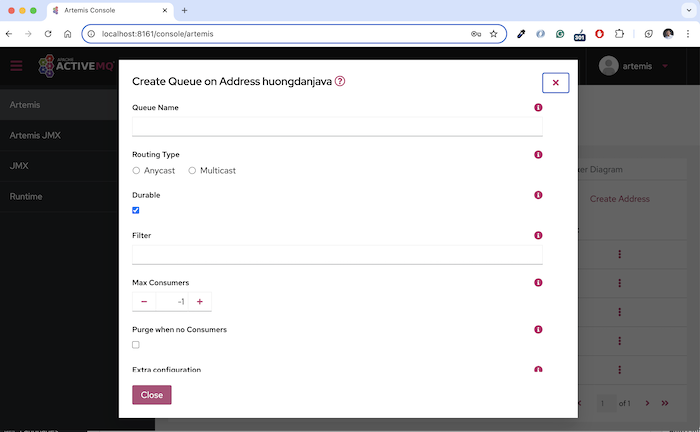Decrease Max Consumers with minus button
Screen dimensions: 700x432
pyautogui.click(x=144, y=302)
